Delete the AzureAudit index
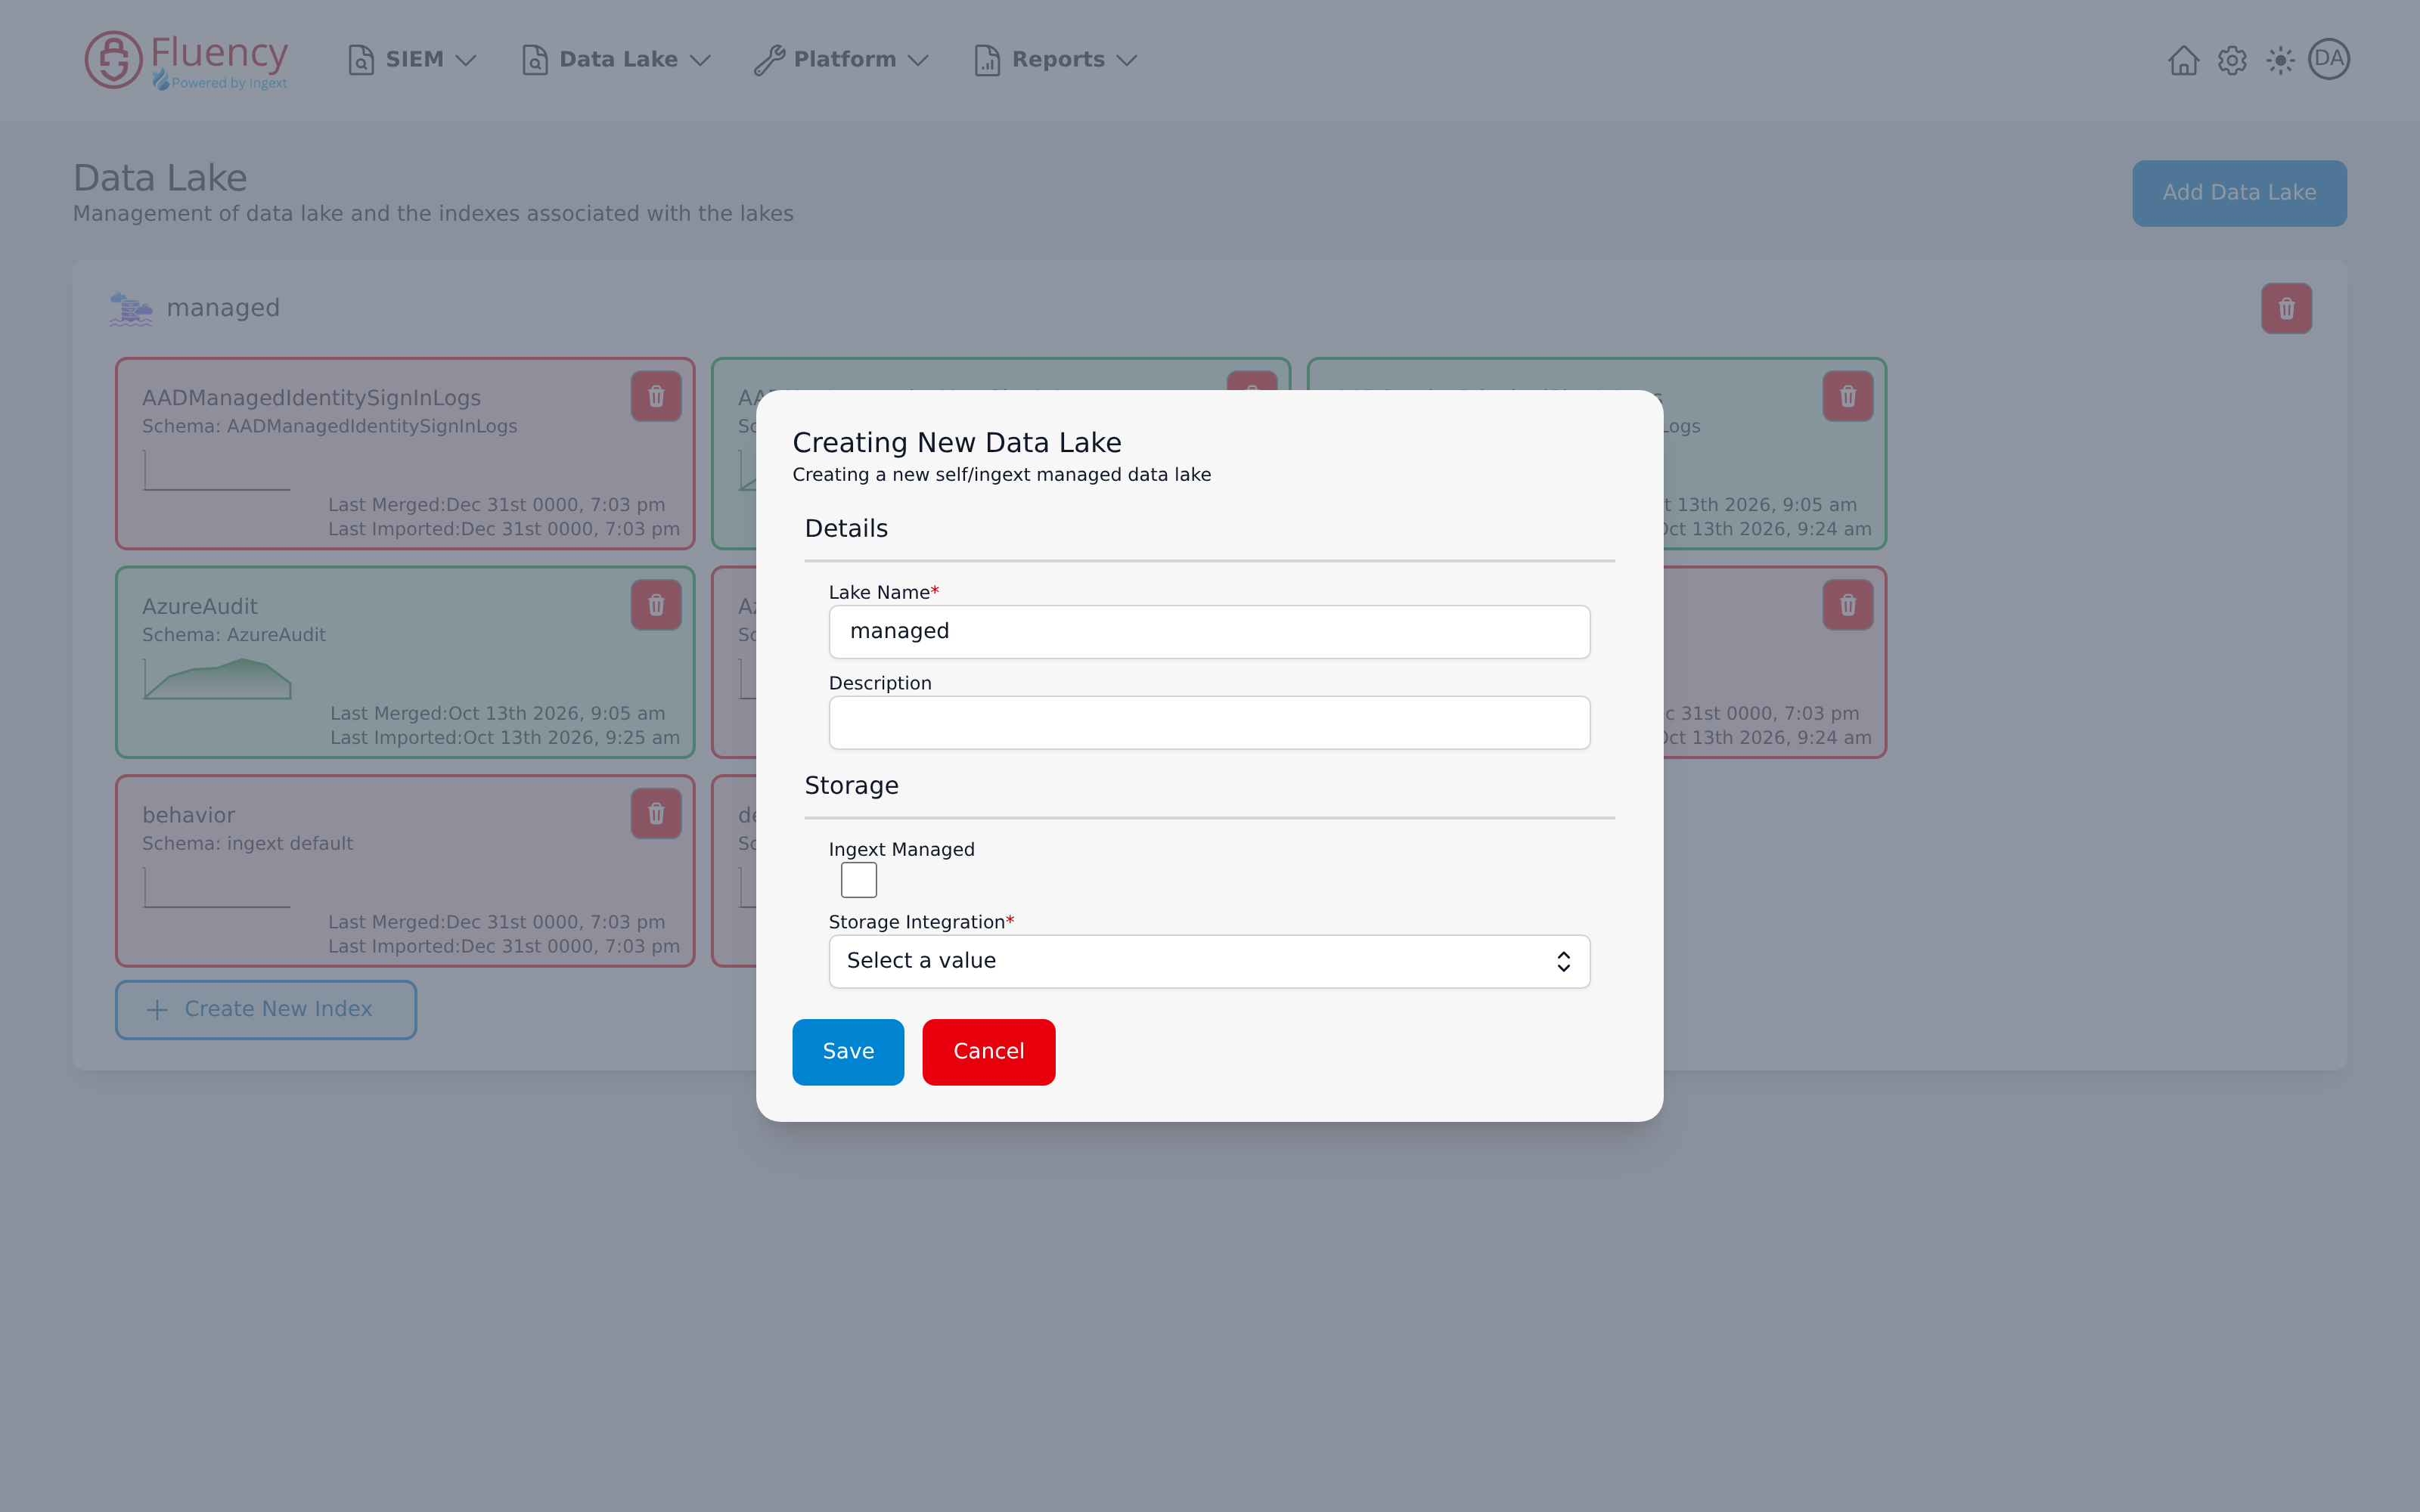Image resolution: width=2420 pixels, height=1512 pixels. click(x=656, y=605)
